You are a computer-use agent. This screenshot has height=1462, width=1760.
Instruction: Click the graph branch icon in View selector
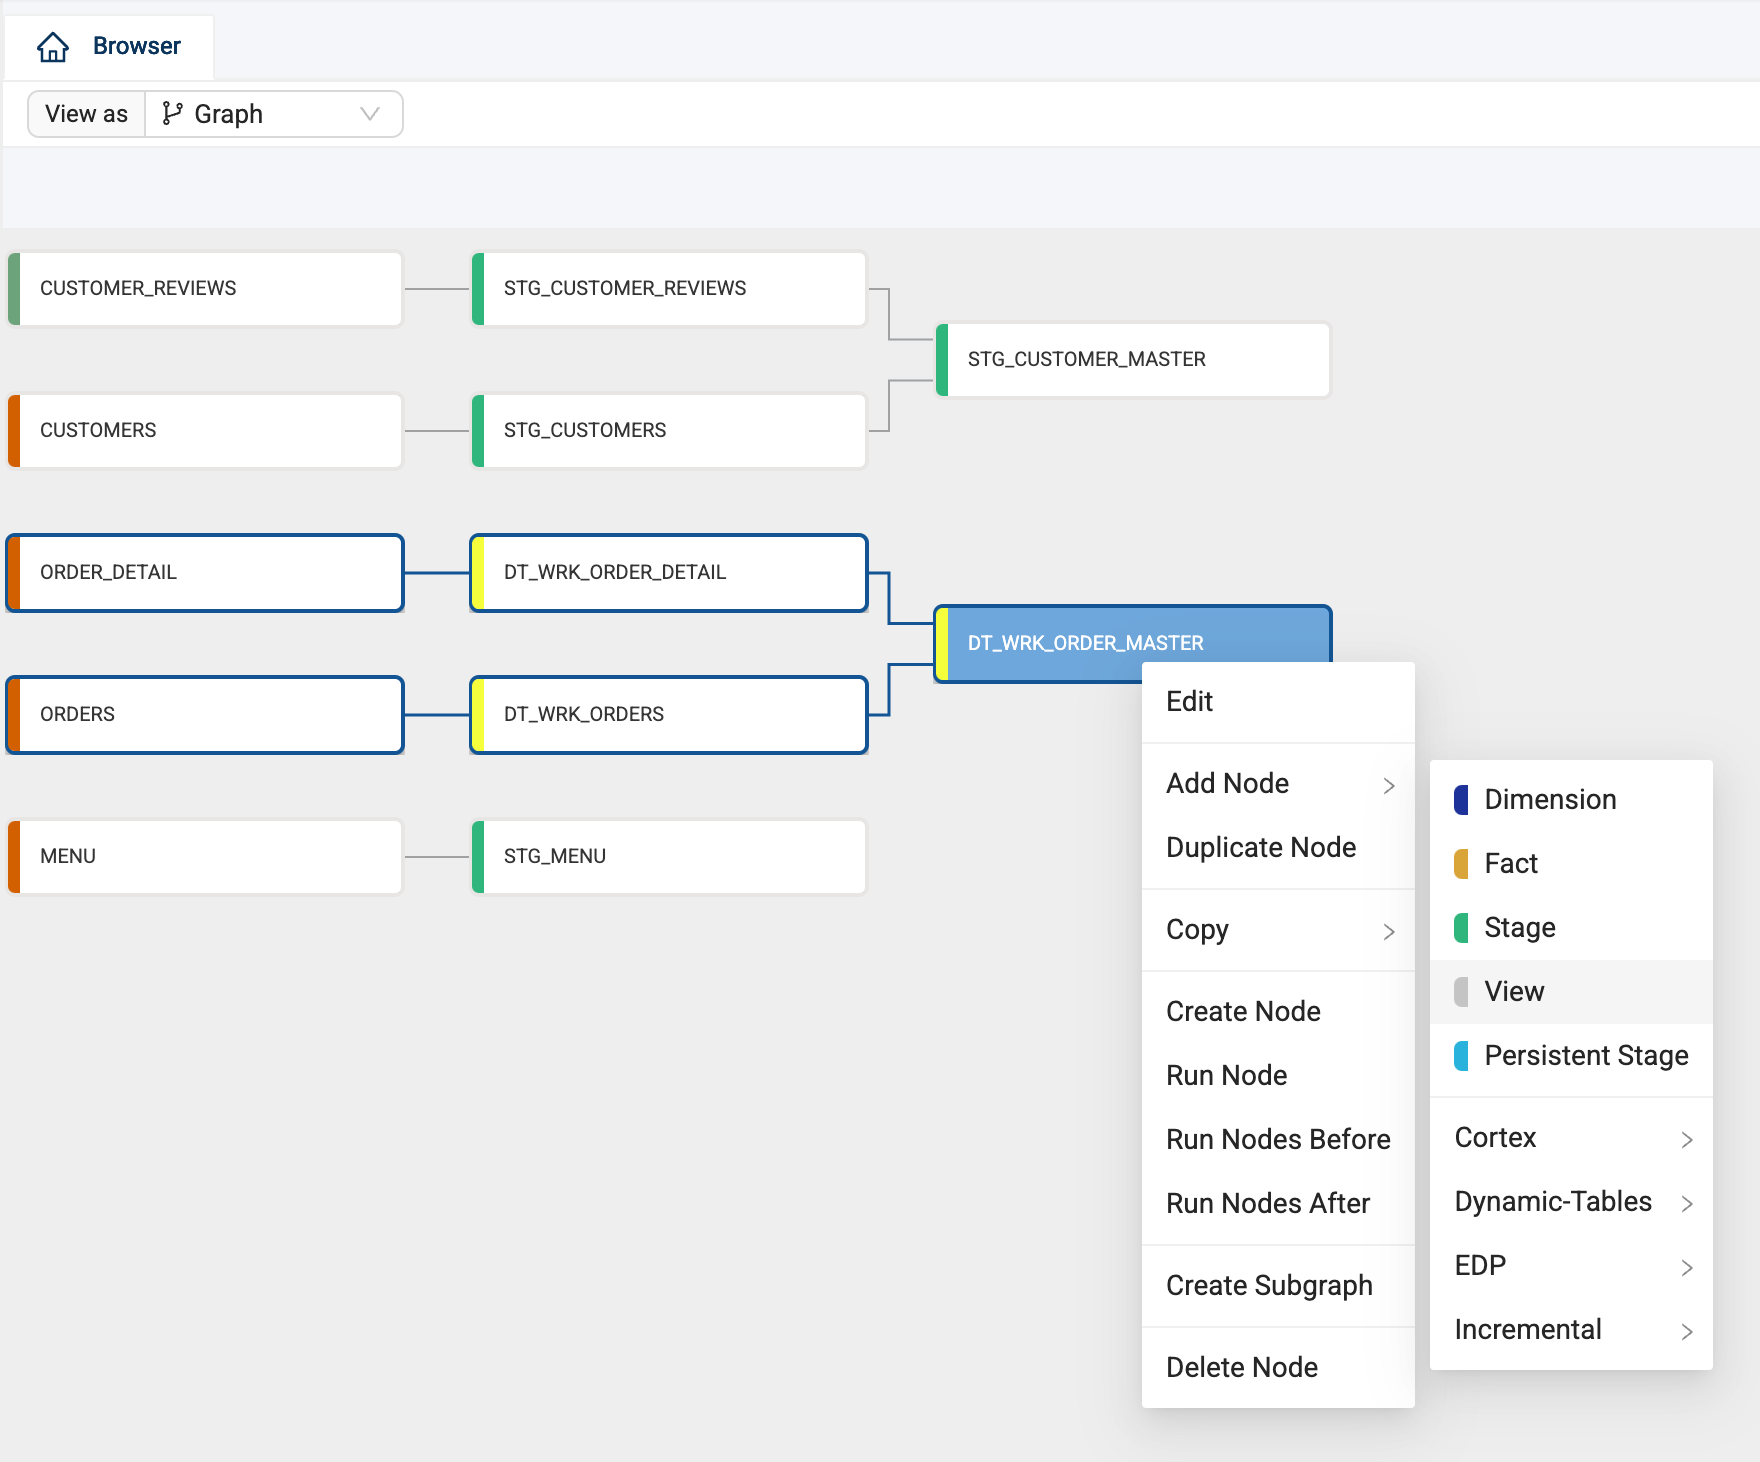click(x=172, y=114)
